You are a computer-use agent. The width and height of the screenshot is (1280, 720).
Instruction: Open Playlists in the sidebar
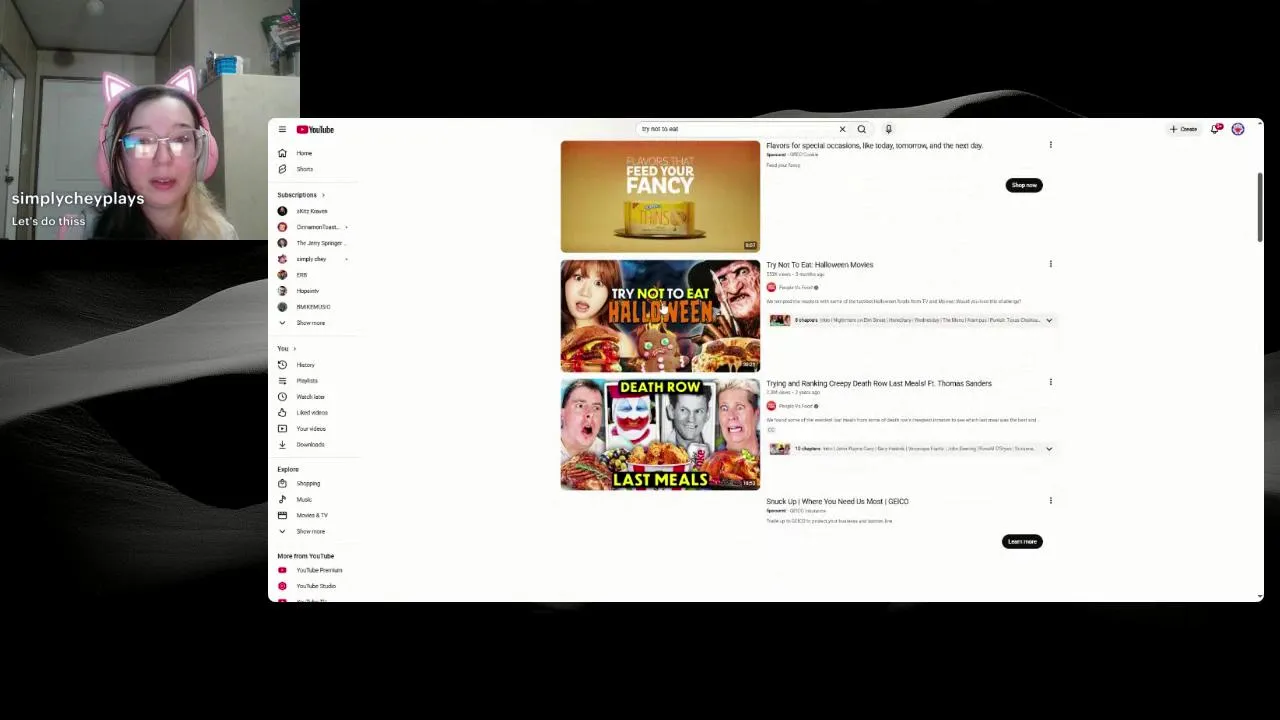306,381
